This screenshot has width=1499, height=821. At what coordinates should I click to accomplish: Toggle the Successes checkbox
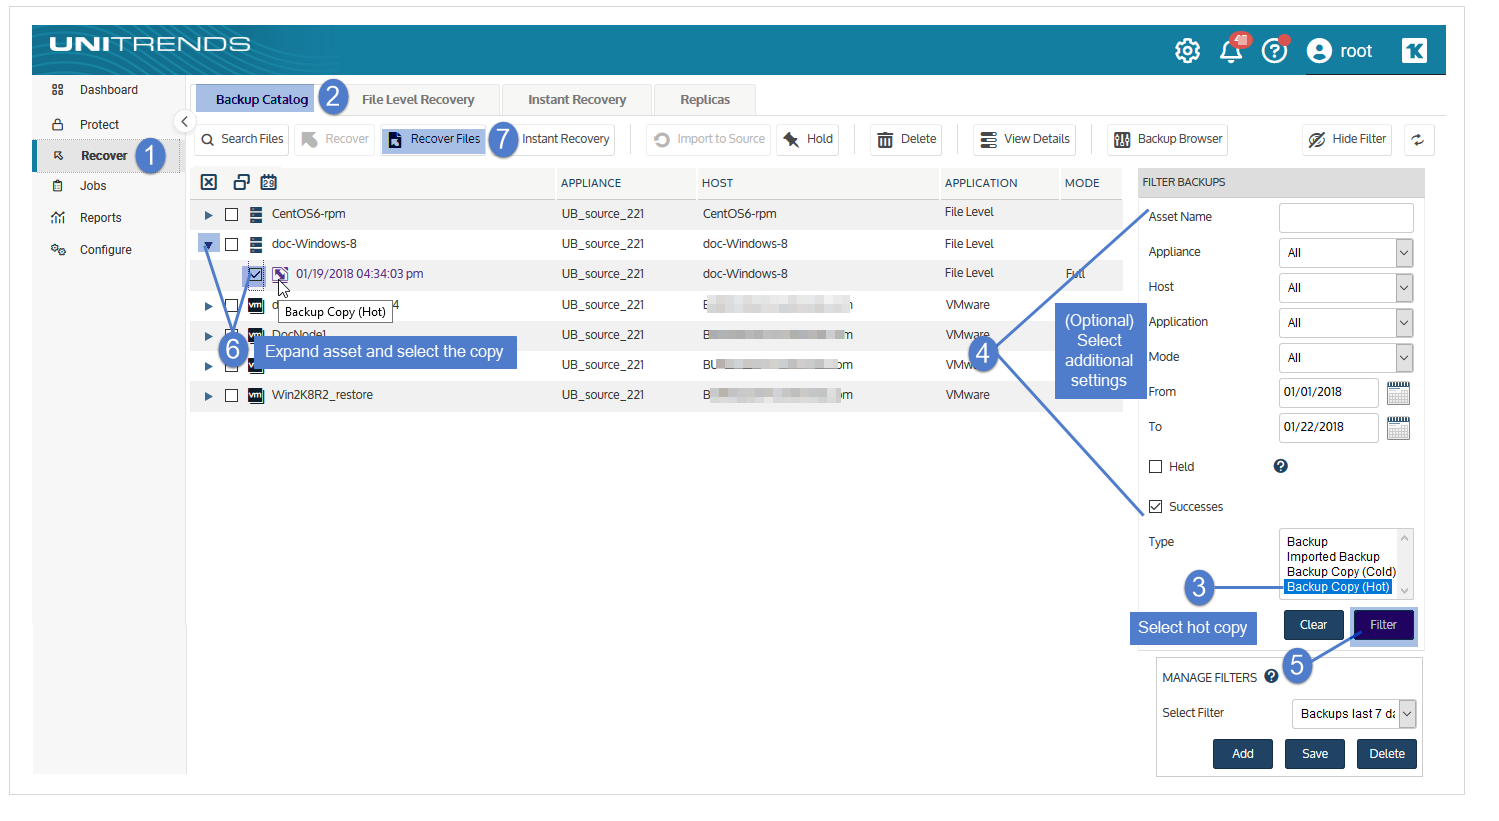[x=1155, y=506]
